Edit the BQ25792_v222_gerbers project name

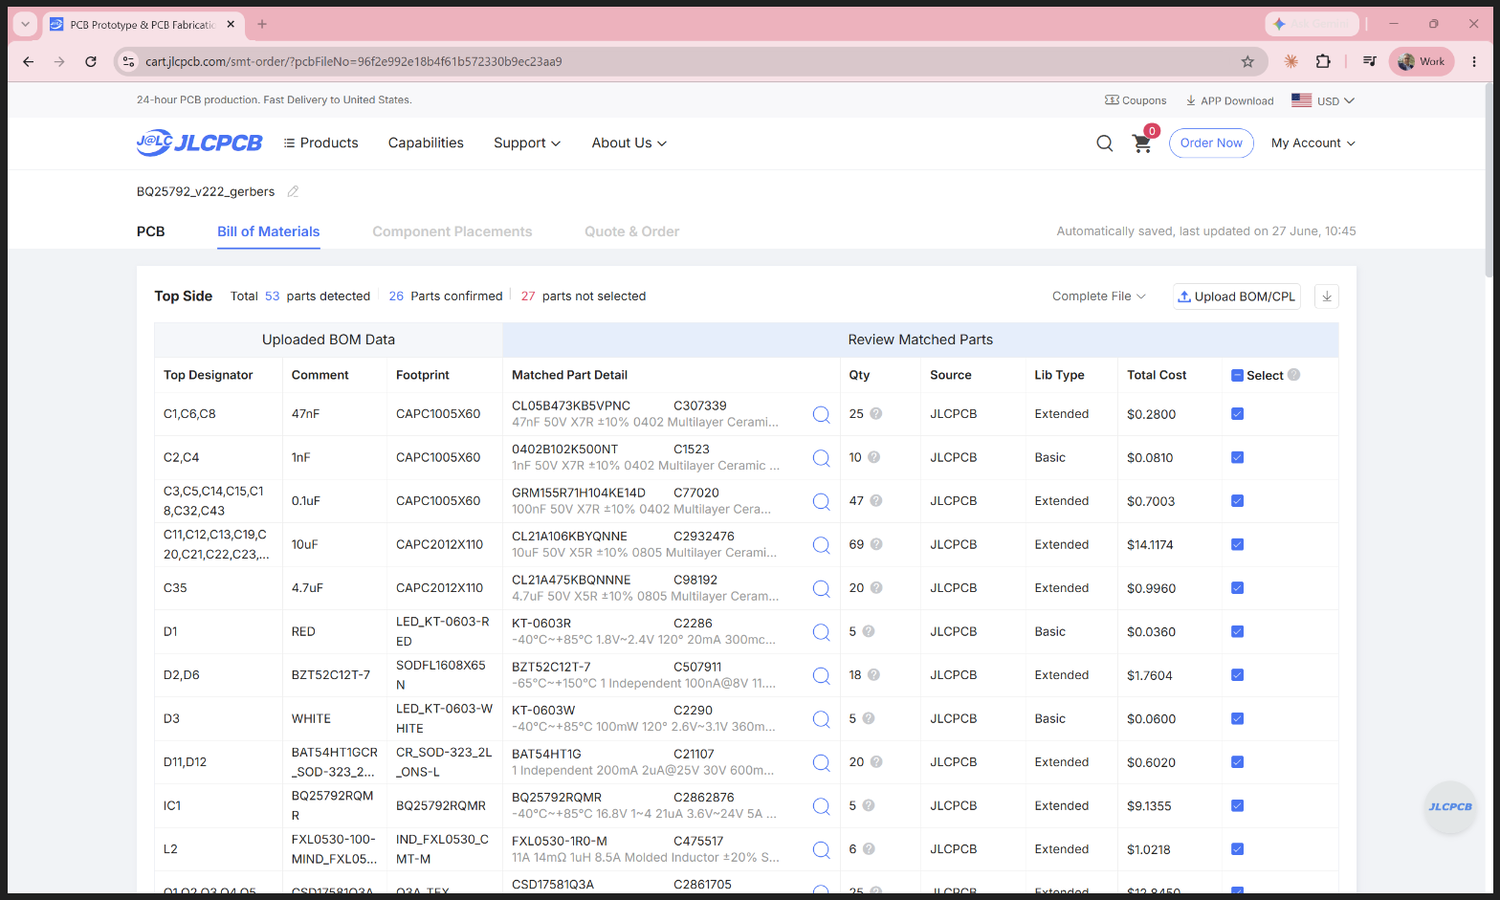coord(293,191)
